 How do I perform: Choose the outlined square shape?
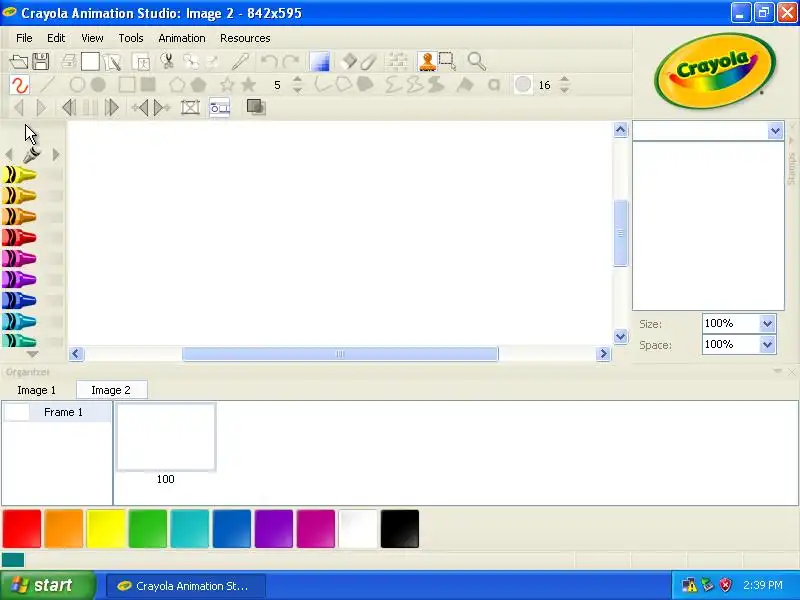[127, 85]
